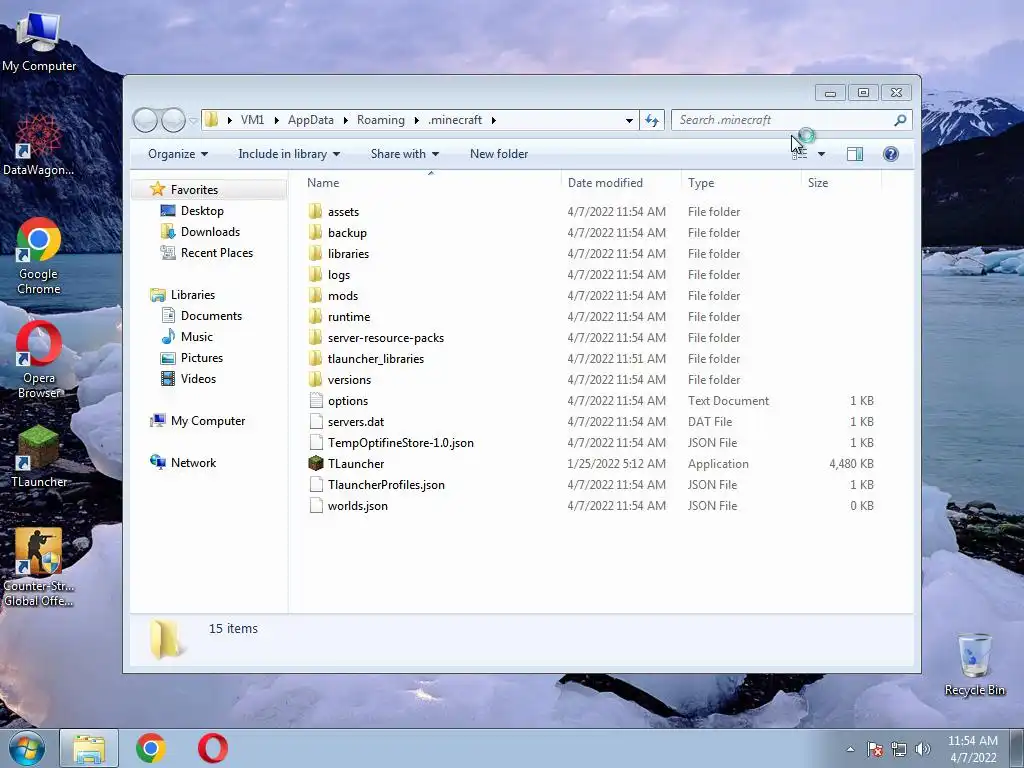Open Videos library
This screenshot has width=1024, height=768.
pyautogui.click(x=198, y=379)
